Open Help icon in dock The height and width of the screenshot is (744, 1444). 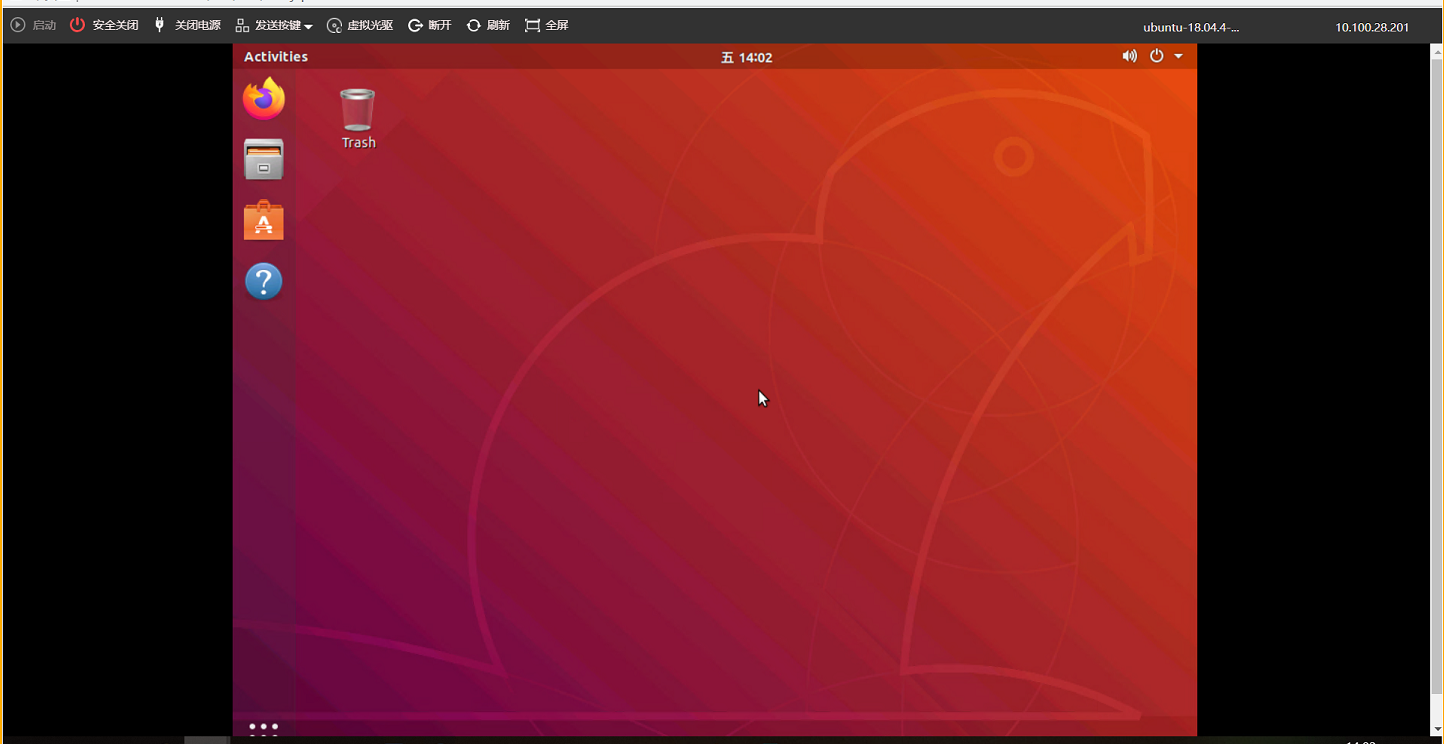coord(264,282)
